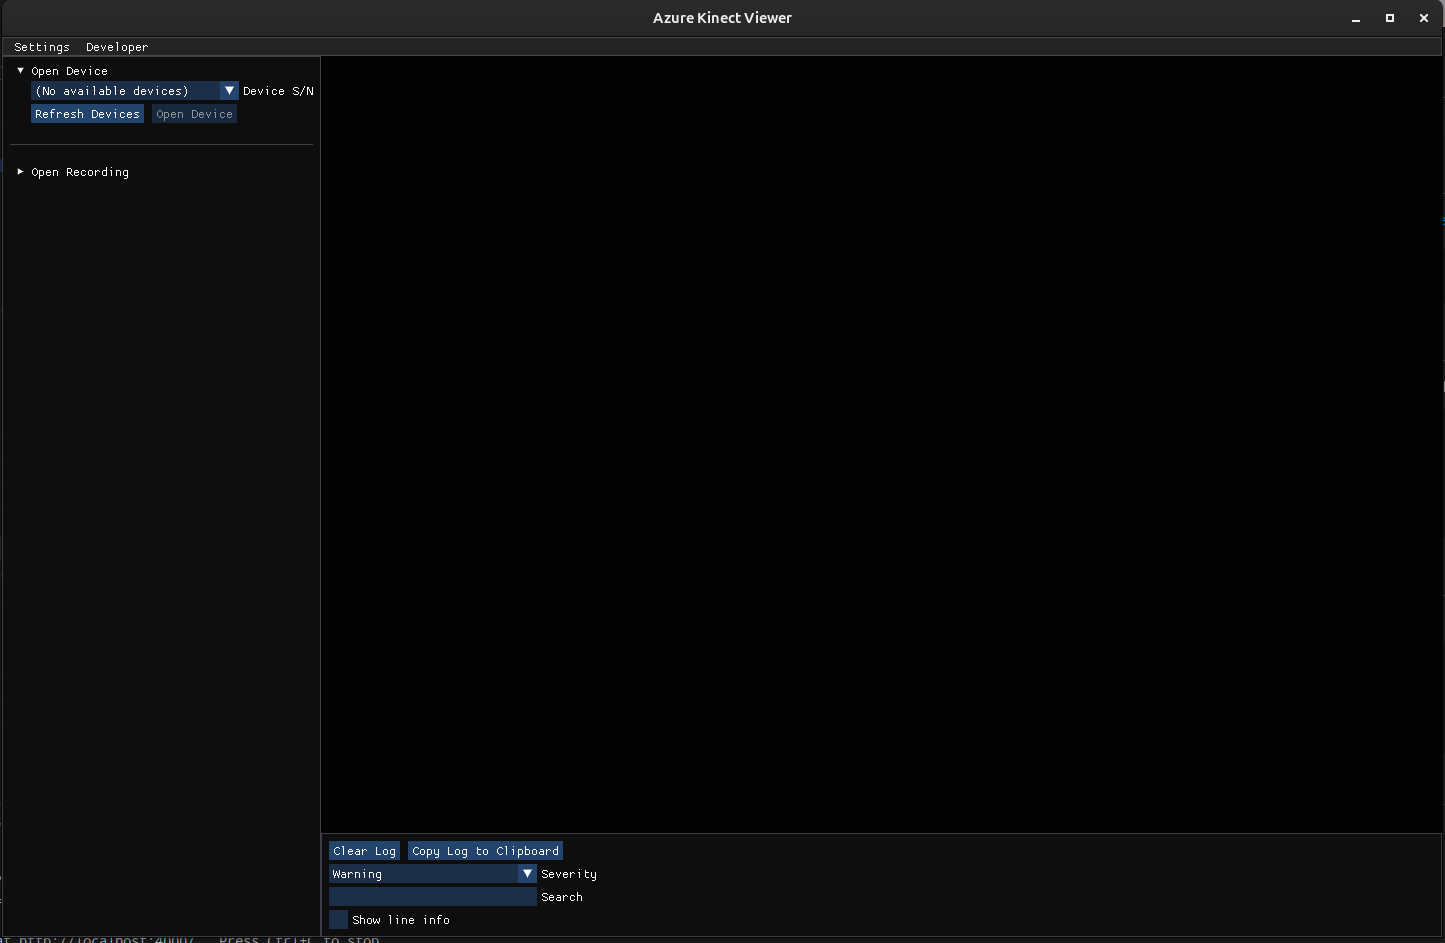Click the Azure Kinect Viewer title bar
Viewport: 1445px width, 943px height.
722,18
